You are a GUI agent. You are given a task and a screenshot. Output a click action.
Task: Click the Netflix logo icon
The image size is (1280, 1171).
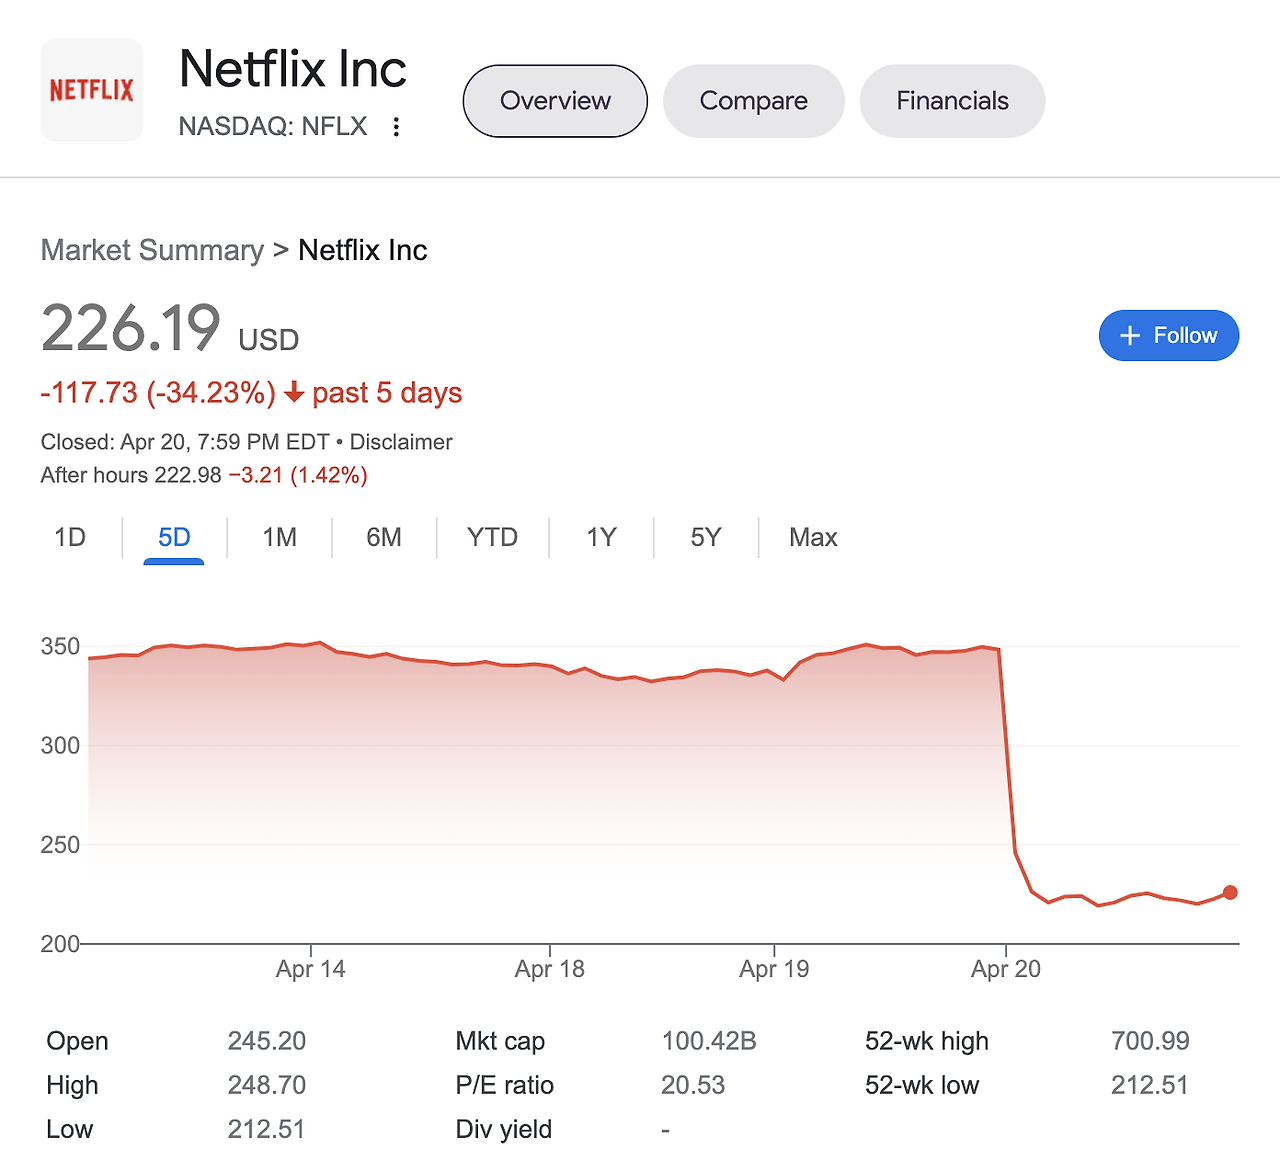(92, 90)
